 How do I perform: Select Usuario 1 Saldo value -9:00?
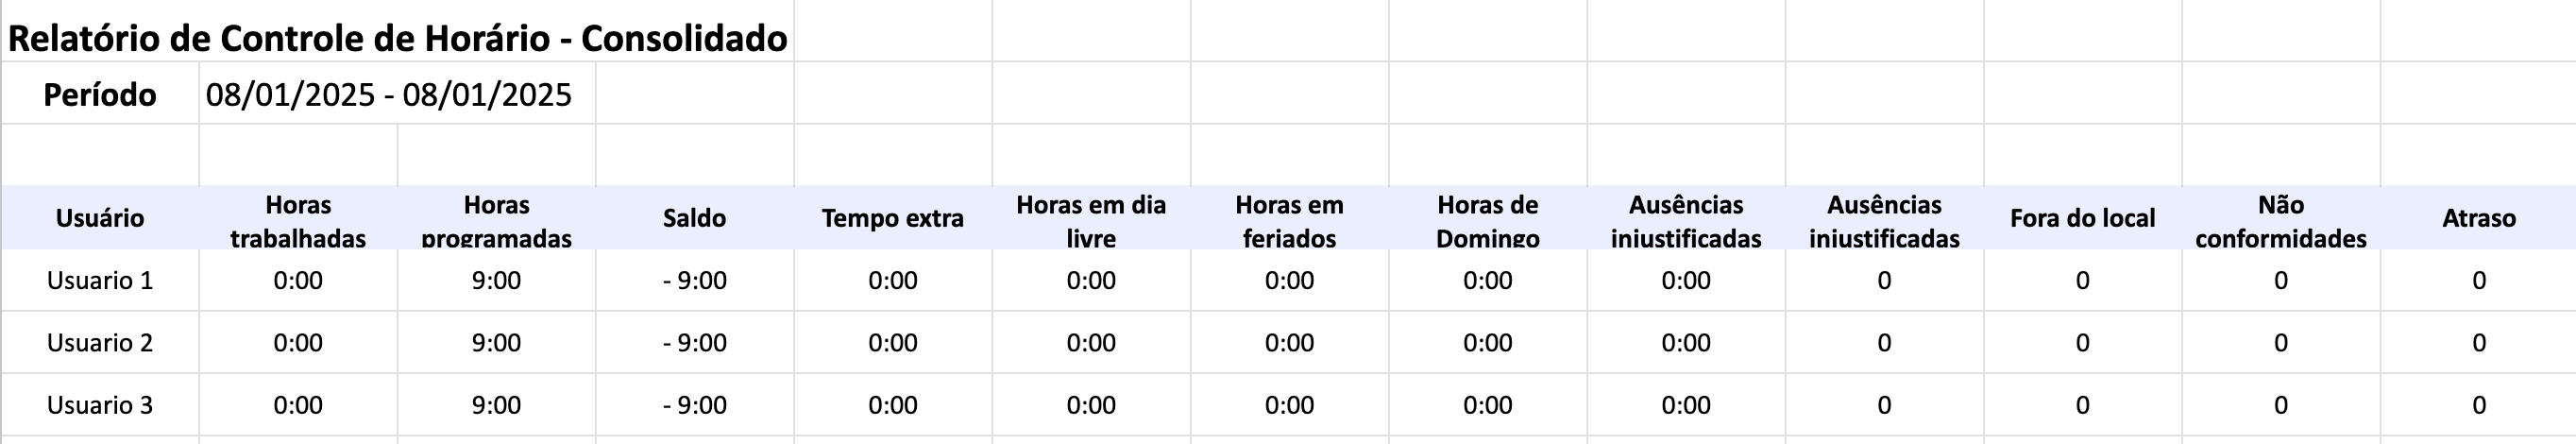(x=694, y=280)
